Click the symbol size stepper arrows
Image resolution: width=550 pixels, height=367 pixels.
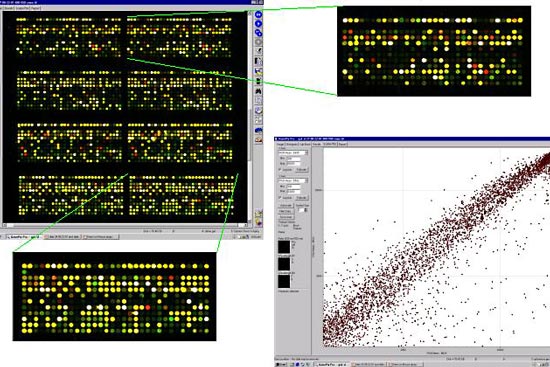coord(306,210)
